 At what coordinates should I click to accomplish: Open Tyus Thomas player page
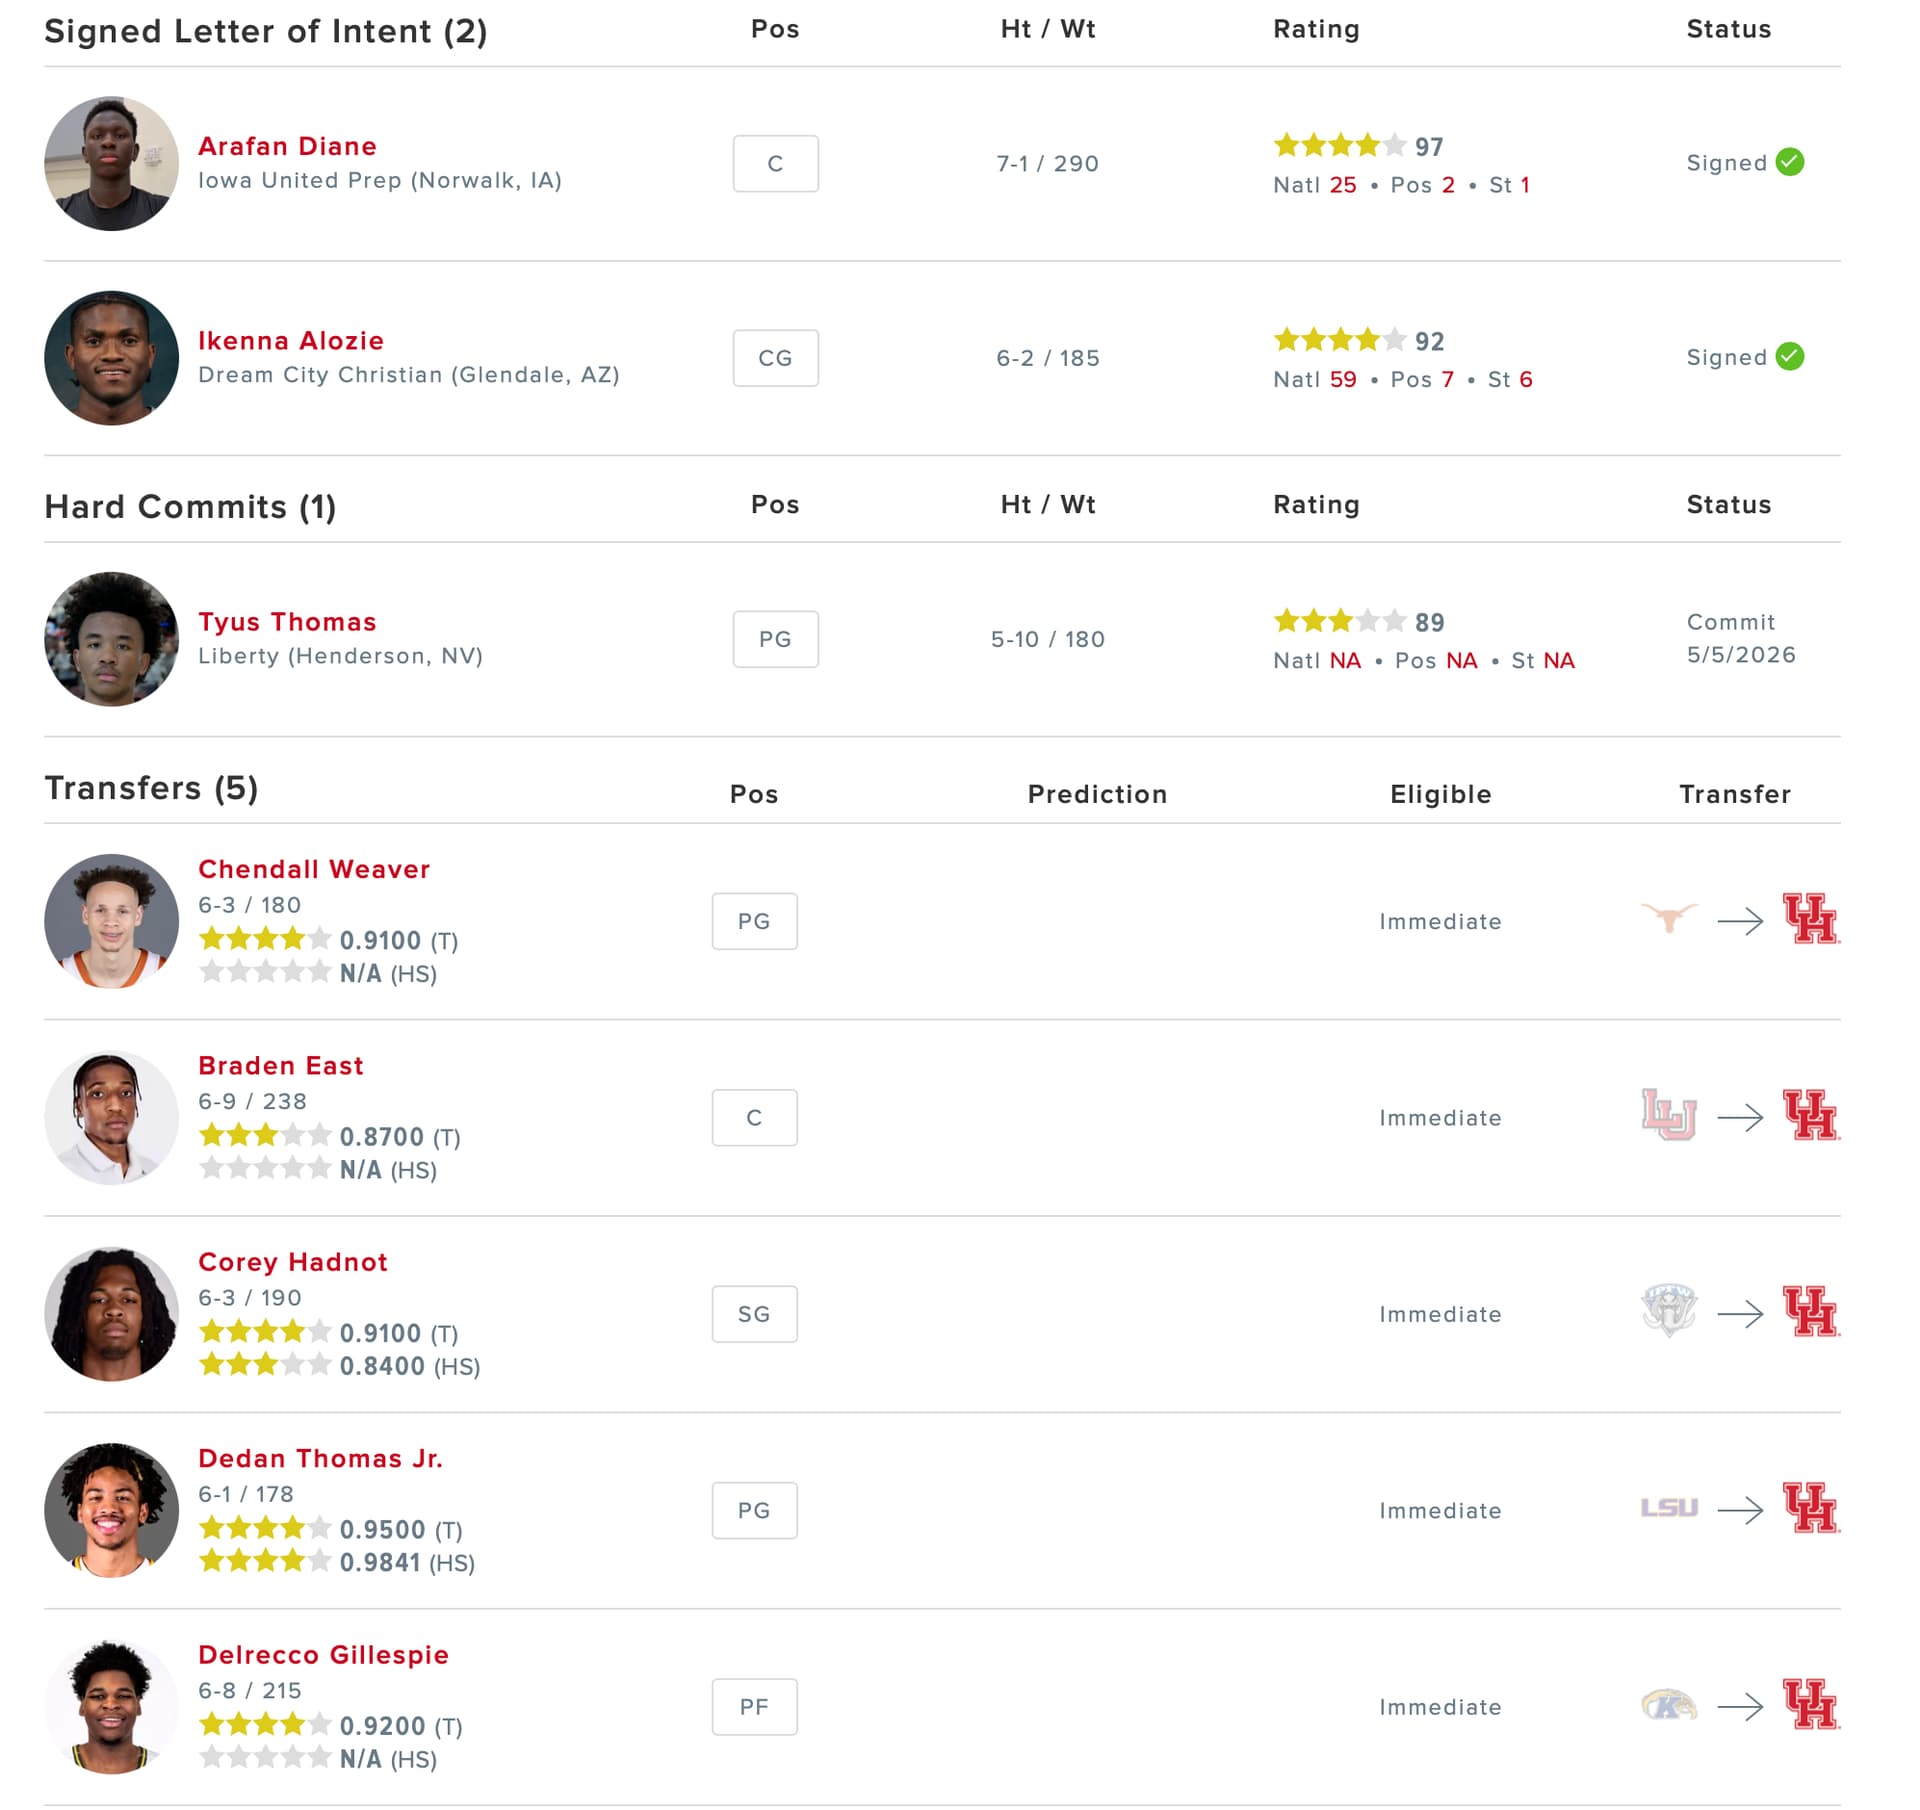(x=287, y=622)
